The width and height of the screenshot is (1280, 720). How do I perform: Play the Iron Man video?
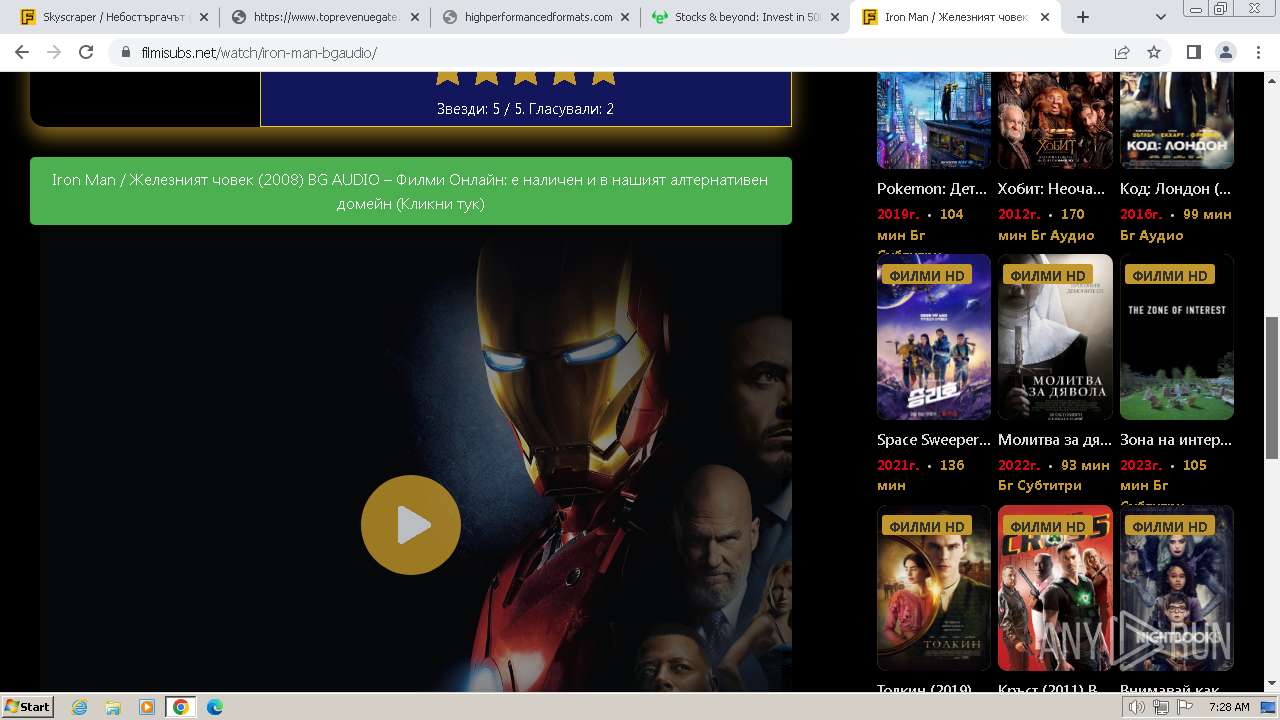click(410, 525)
